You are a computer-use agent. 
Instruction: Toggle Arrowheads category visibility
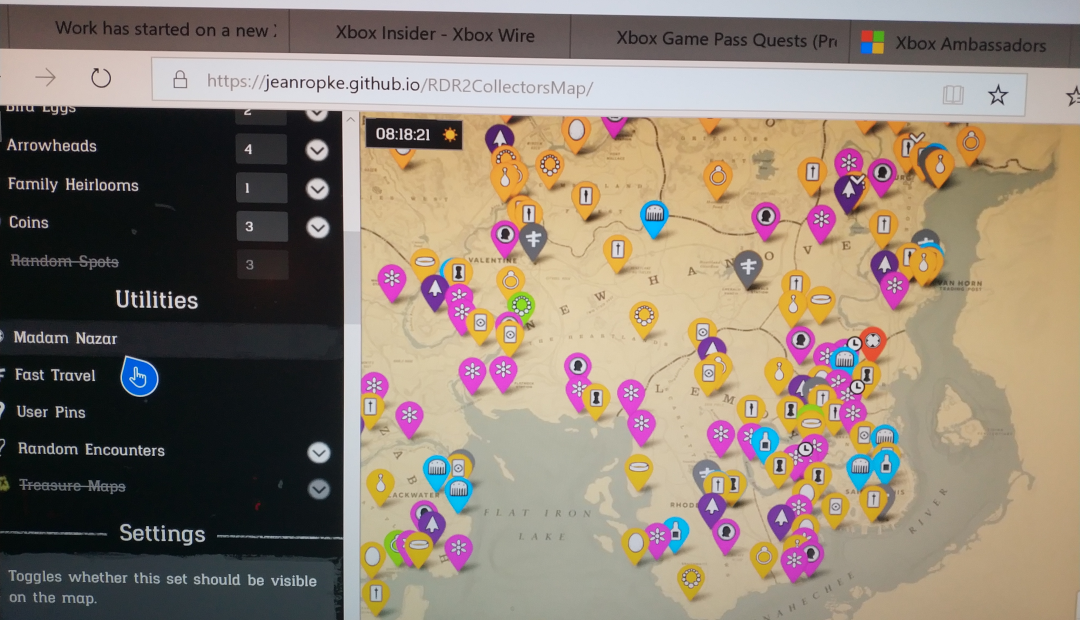pyautogui.click(x=52, y=146)
